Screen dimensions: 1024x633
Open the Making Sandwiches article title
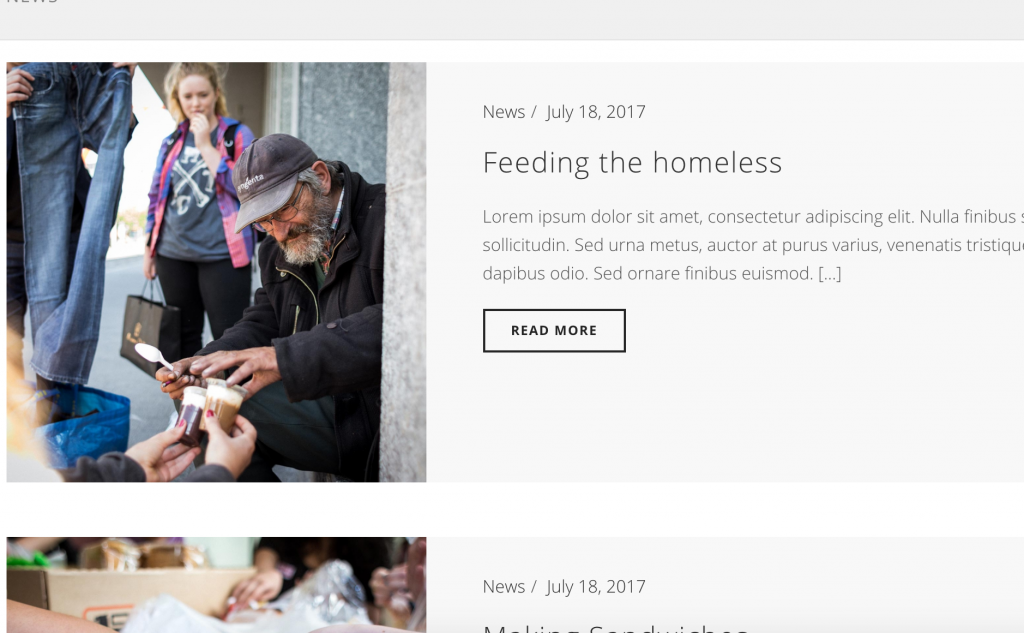(x=616, y=628)
